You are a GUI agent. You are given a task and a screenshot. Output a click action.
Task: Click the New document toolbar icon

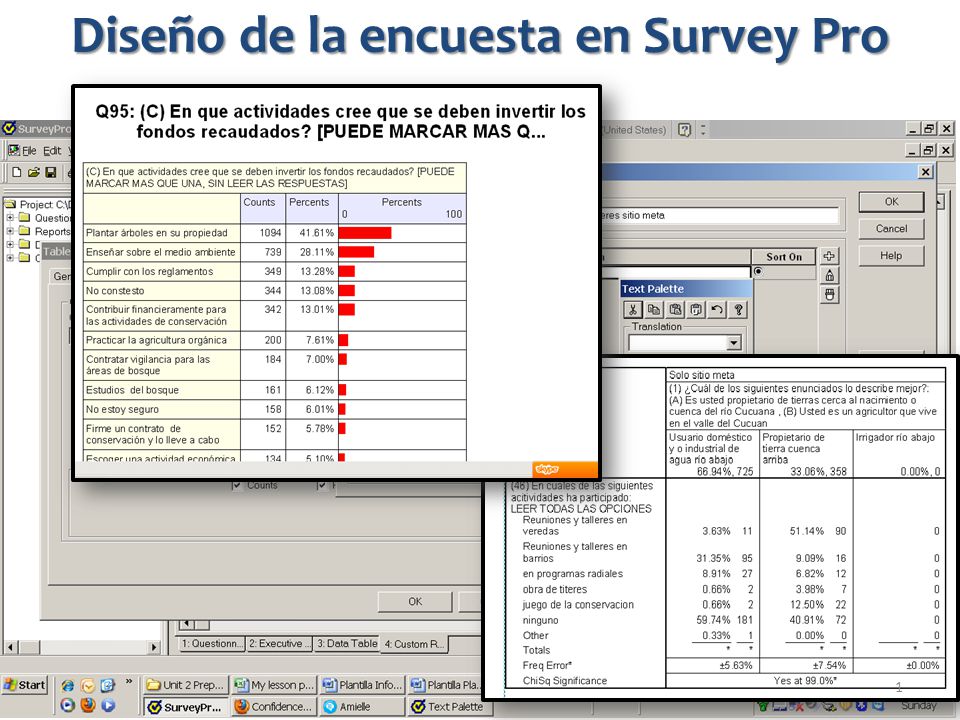(17, 173)
